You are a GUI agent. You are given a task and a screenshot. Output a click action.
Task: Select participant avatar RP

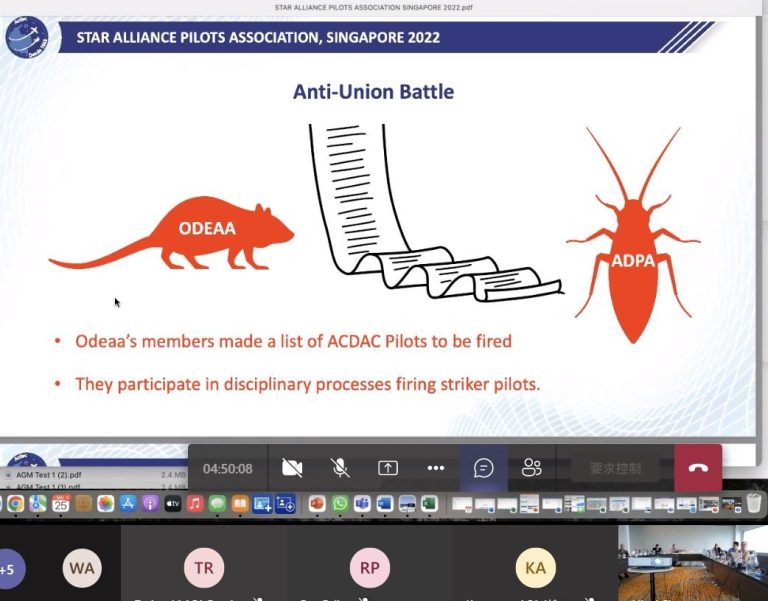tap(370, 568)
